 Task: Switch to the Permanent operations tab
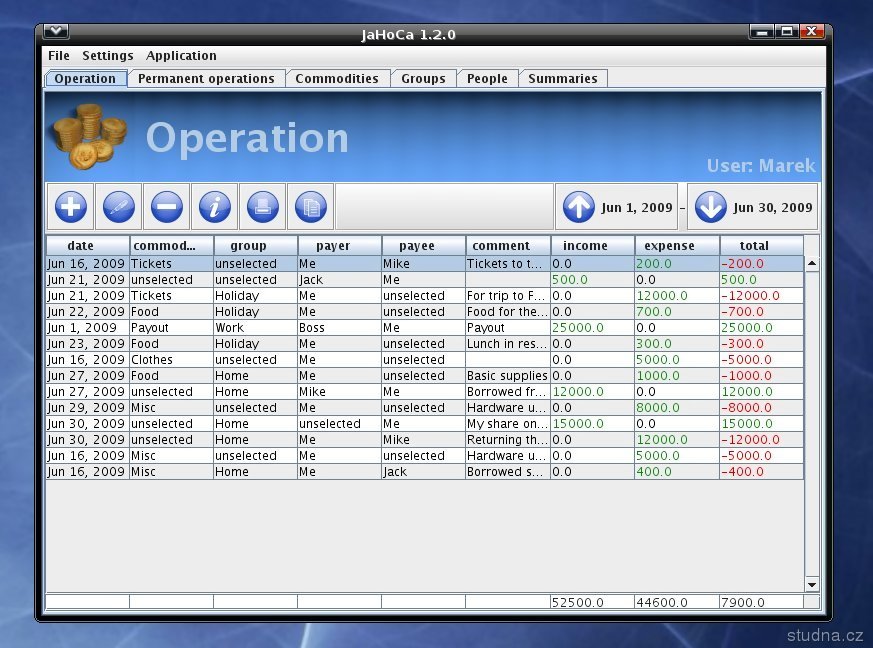(x=206, y=79)
